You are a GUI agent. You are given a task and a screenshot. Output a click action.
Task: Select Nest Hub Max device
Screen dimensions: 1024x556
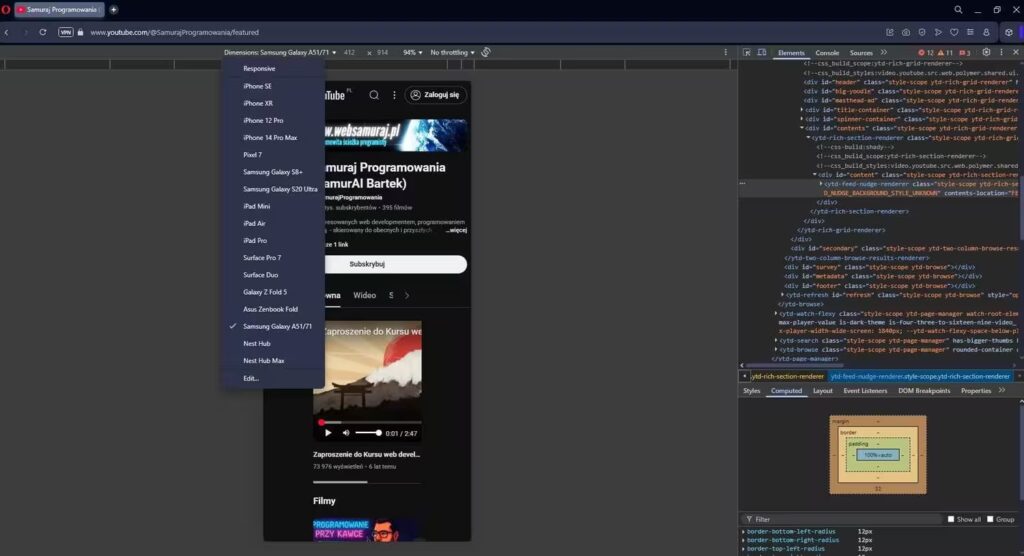tap(264, 361)
